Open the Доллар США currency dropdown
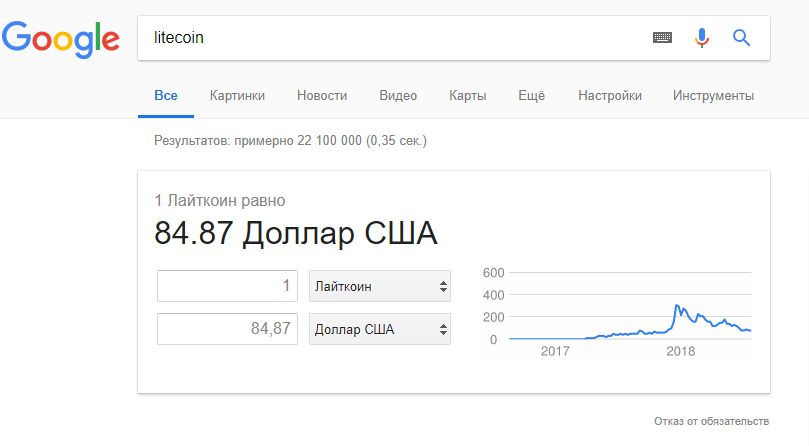Image resolution: width=809 pixels, height=446 pixels. click(380, 329)
